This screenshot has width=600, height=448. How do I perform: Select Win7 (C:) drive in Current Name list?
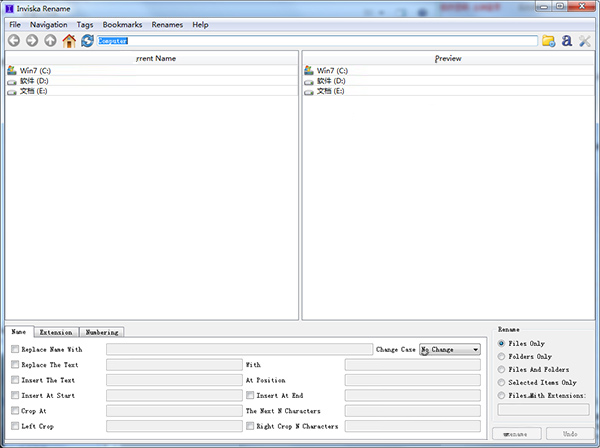pyautogui.click(x=34, y=71)
